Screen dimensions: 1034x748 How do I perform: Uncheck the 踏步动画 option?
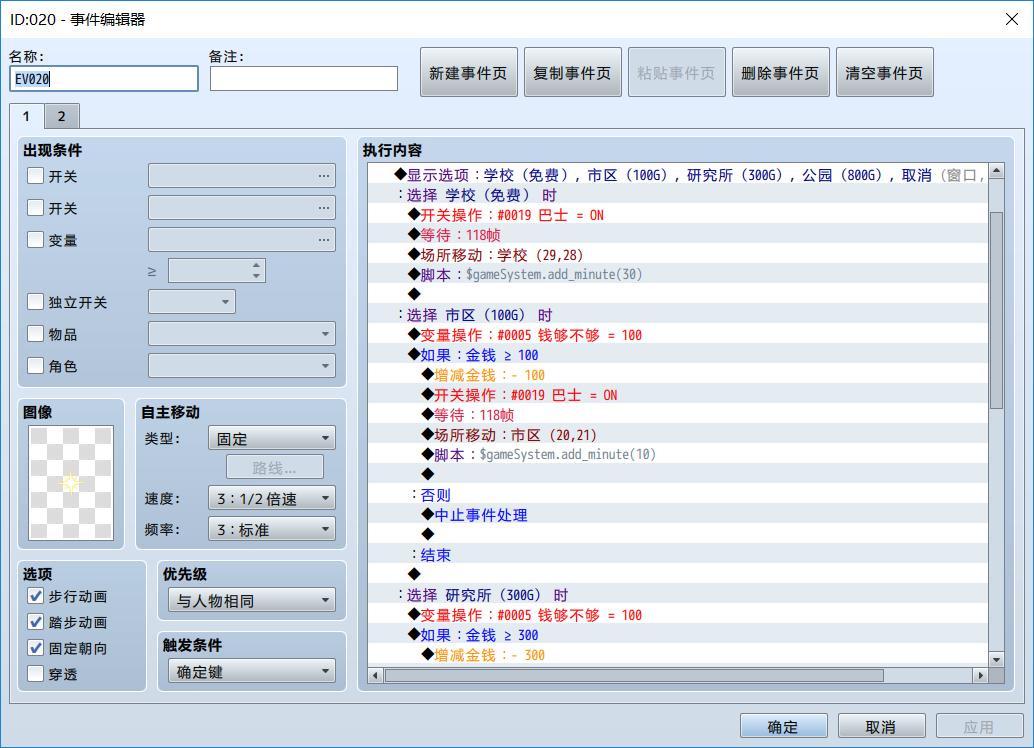coord(36,622)
